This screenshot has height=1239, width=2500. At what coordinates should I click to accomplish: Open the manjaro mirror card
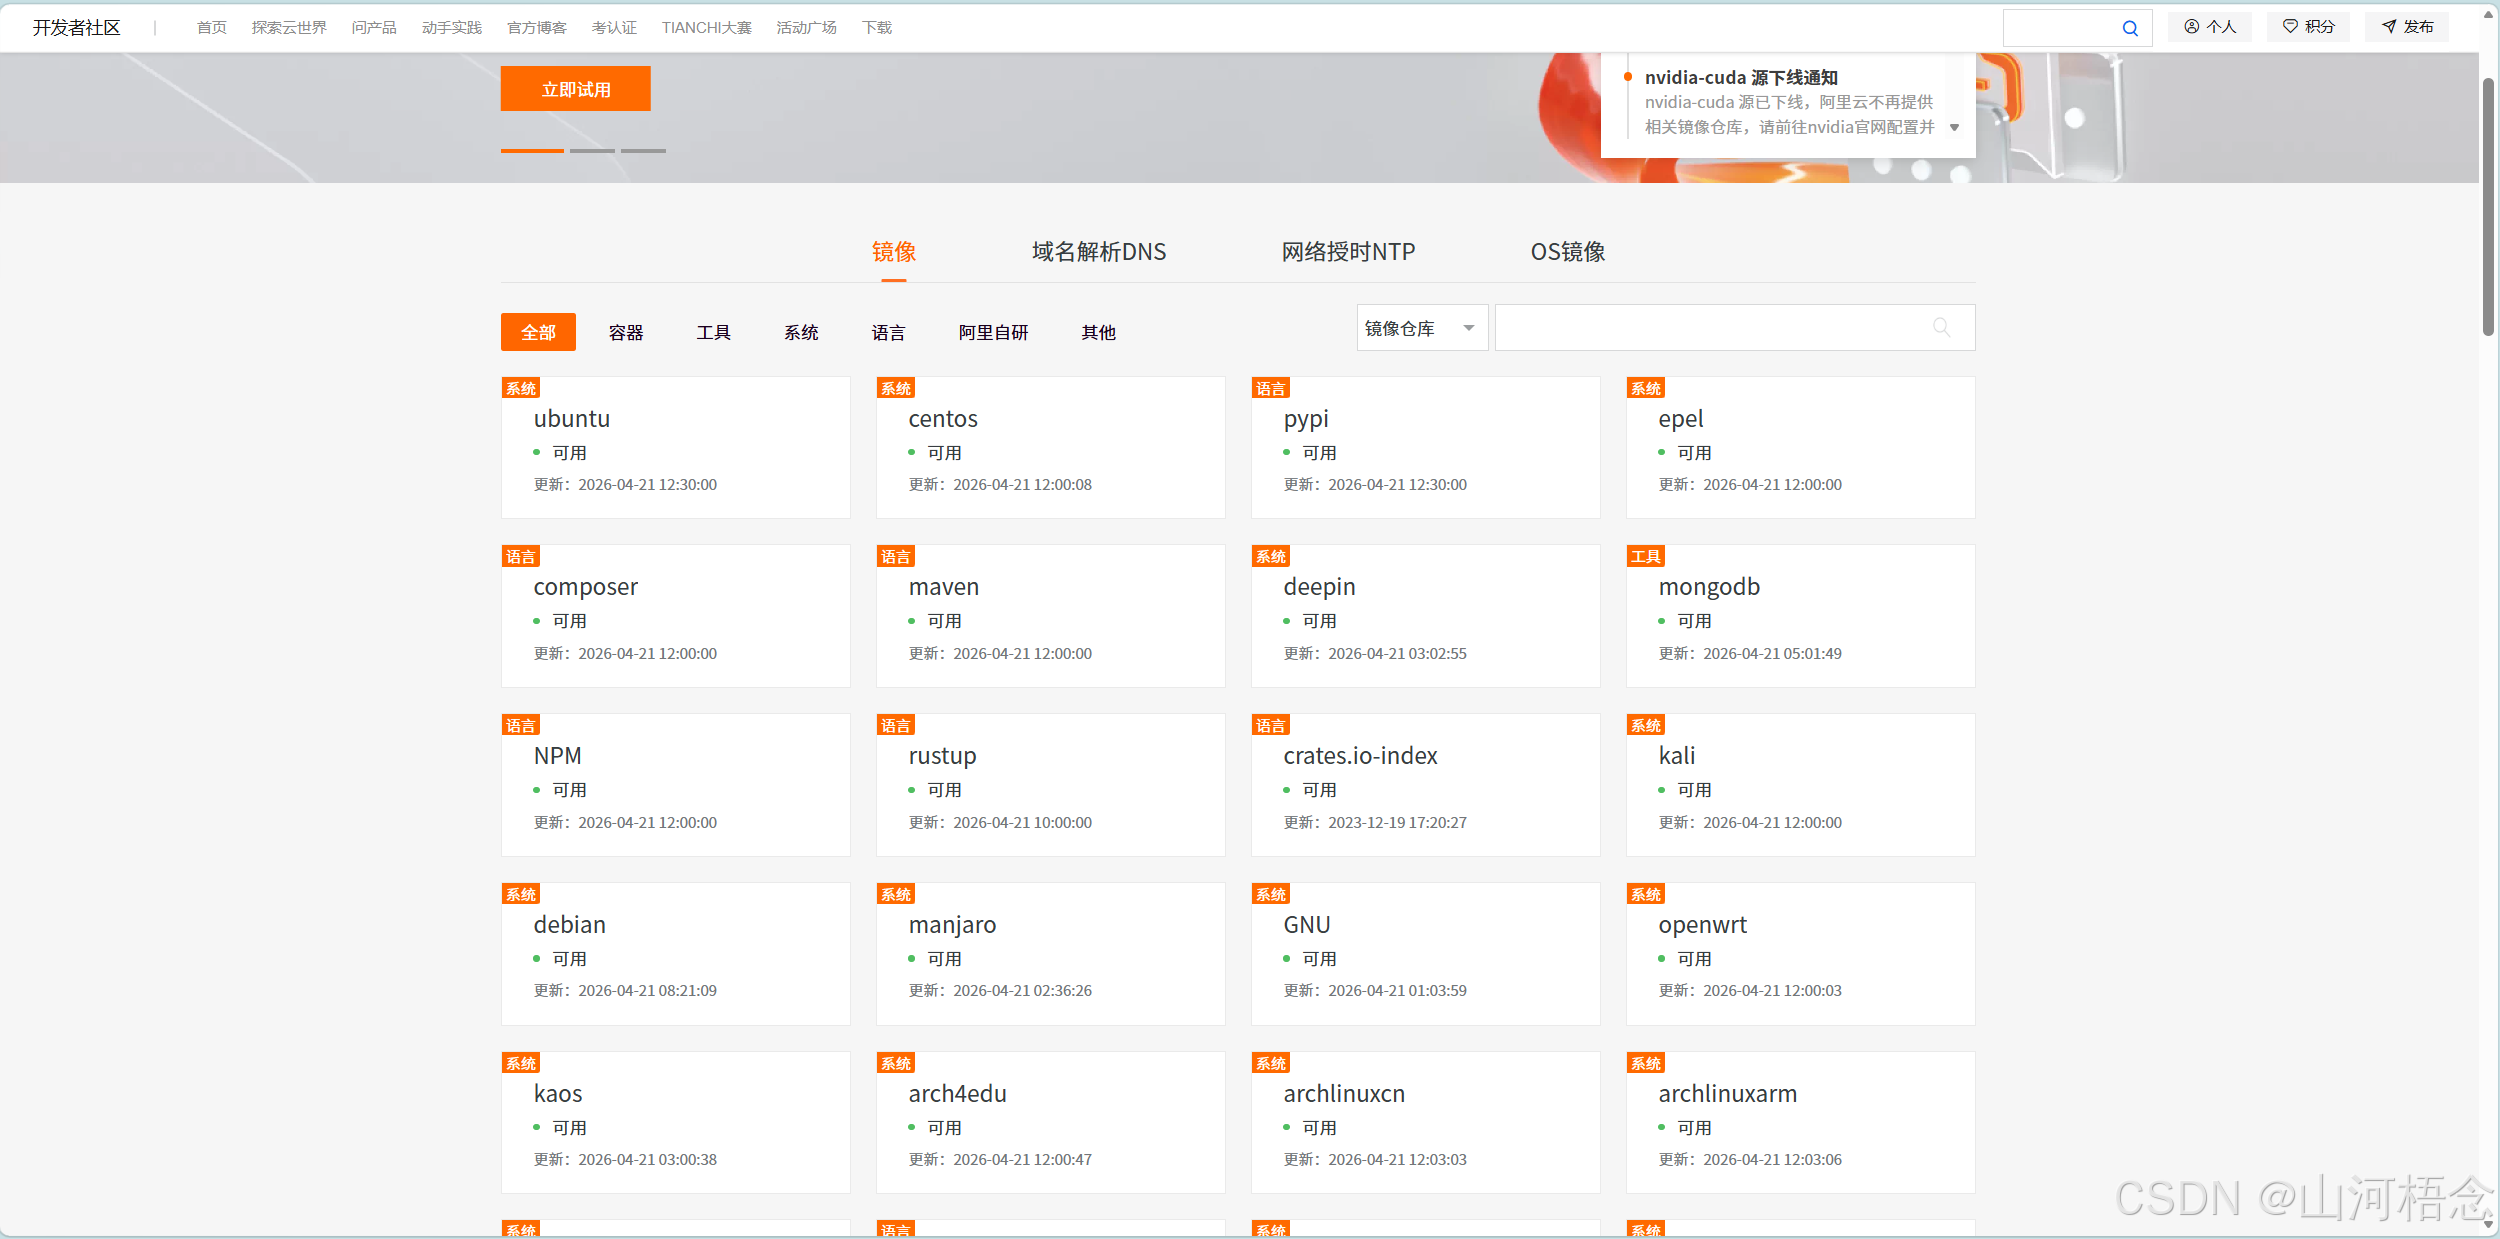pyautogui.click(x=1051, y=954)
